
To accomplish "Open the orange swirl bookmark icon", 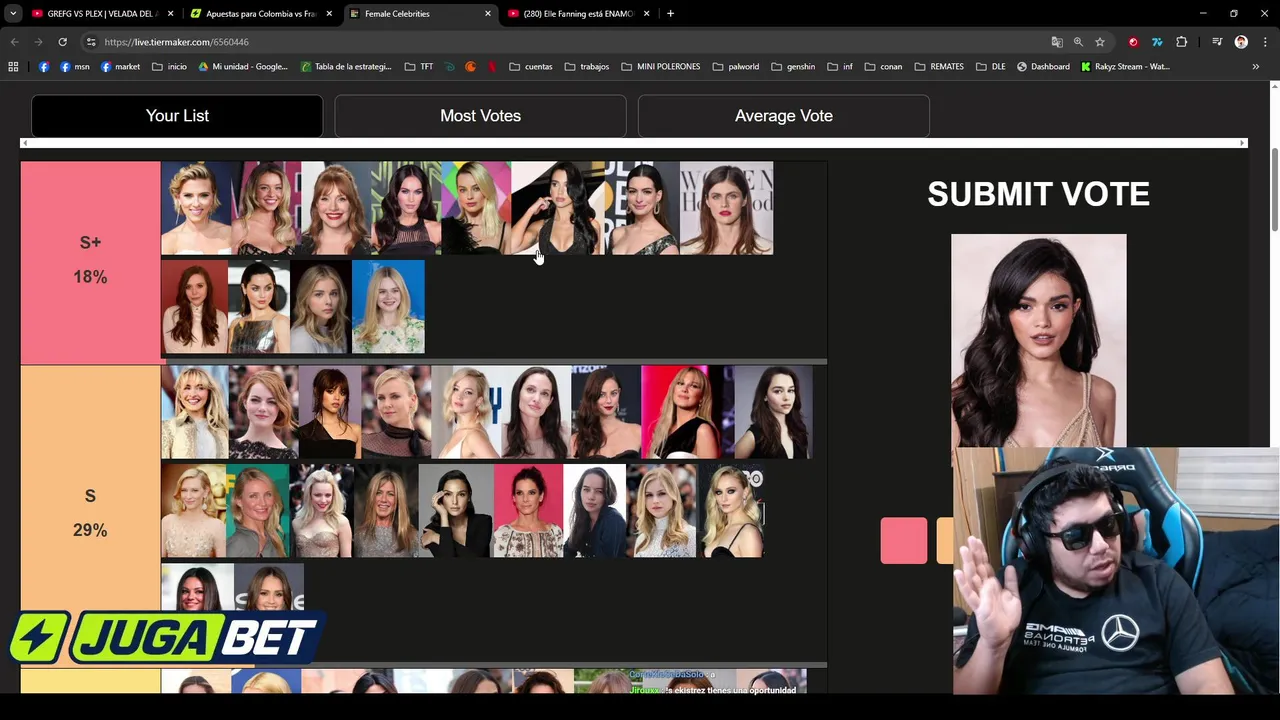I will coord(470,67).
